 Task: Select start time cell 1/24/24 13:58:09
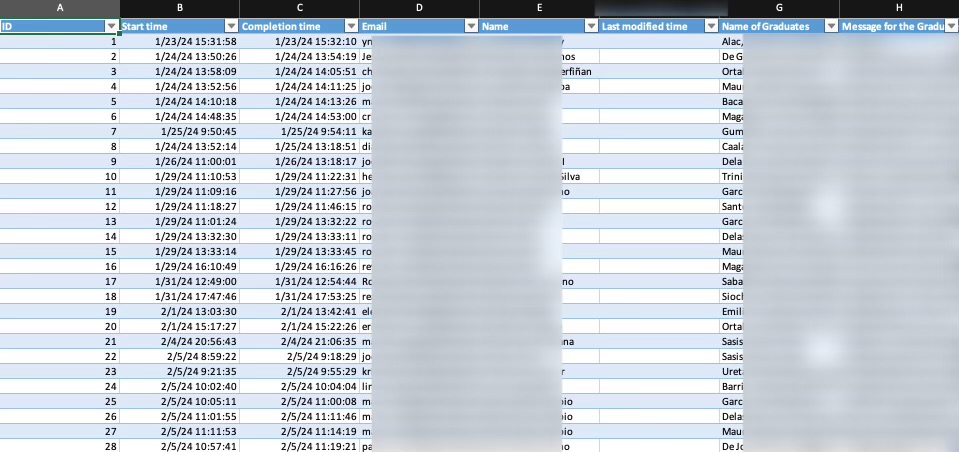pyautogui.click(x=179, y=72)
